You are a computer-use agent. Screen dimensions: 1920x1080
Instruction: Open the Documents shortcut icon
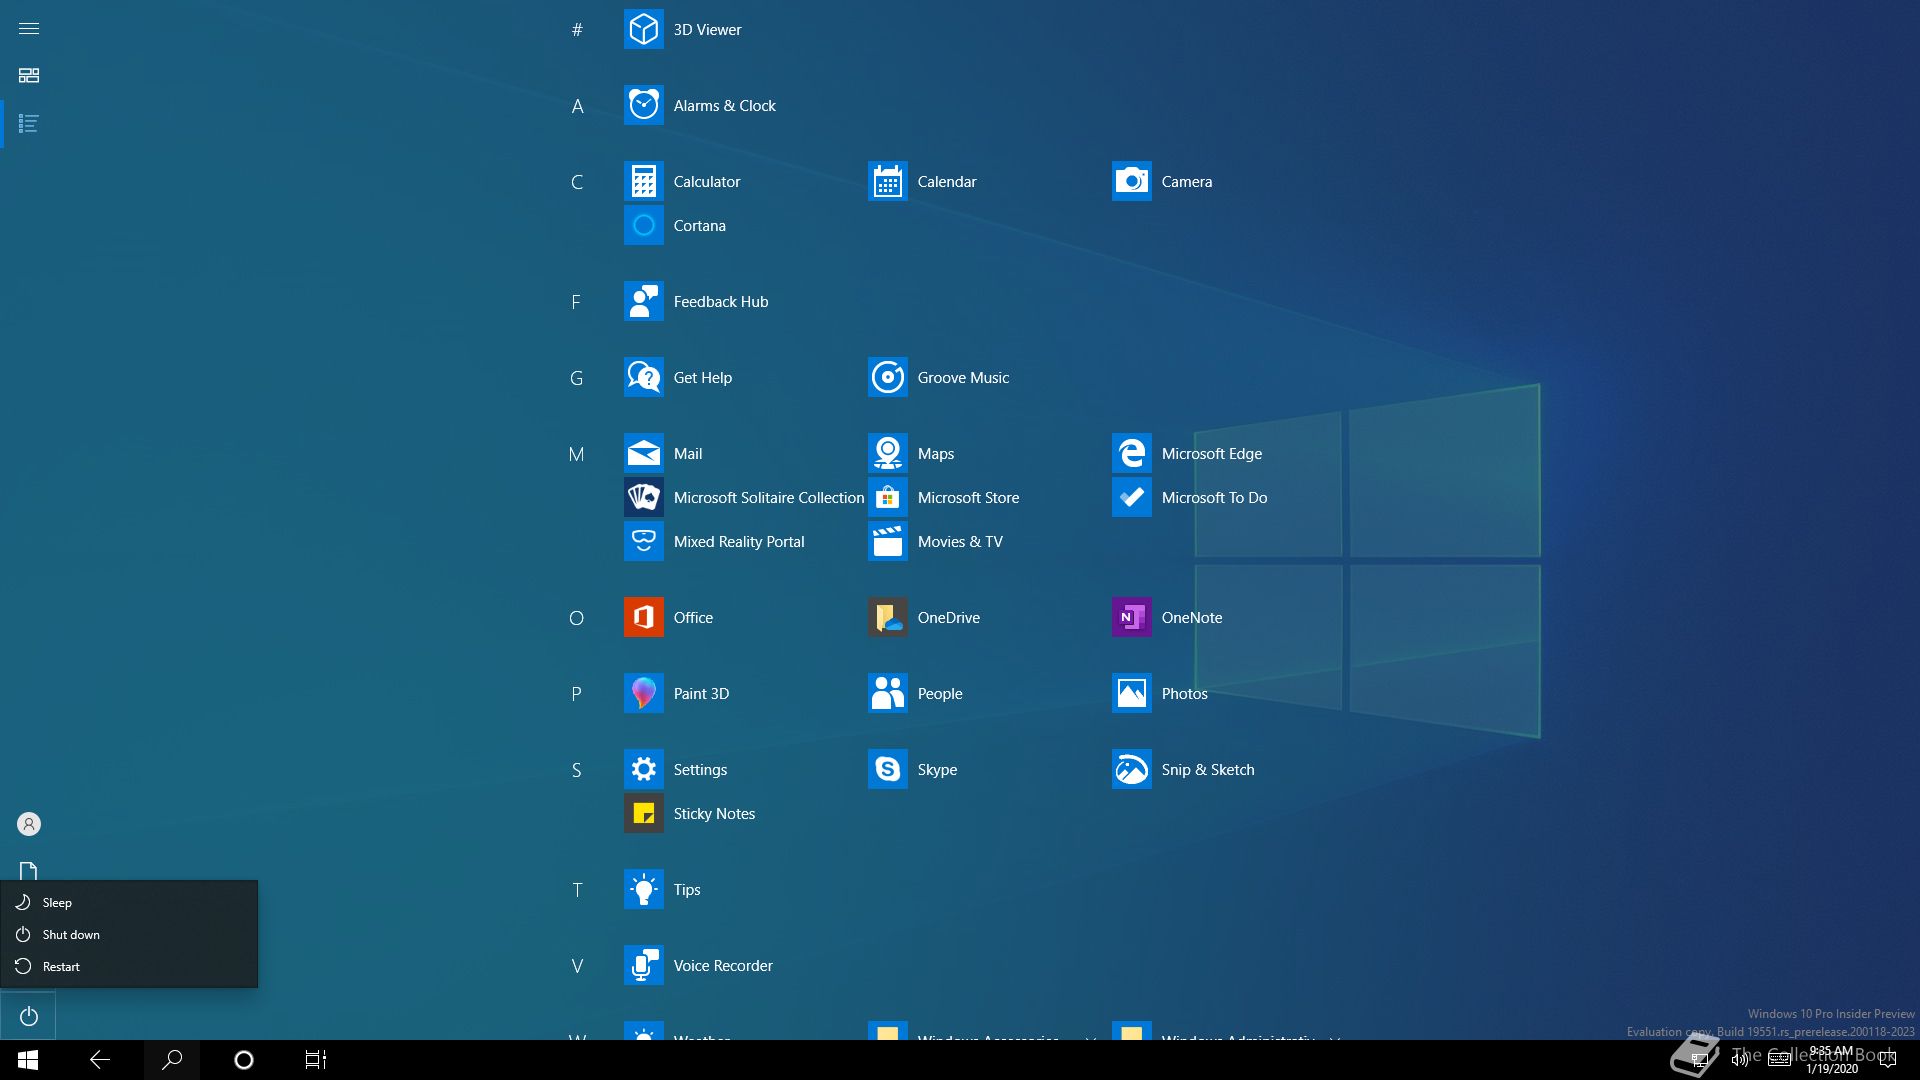[x=29, y=870]
